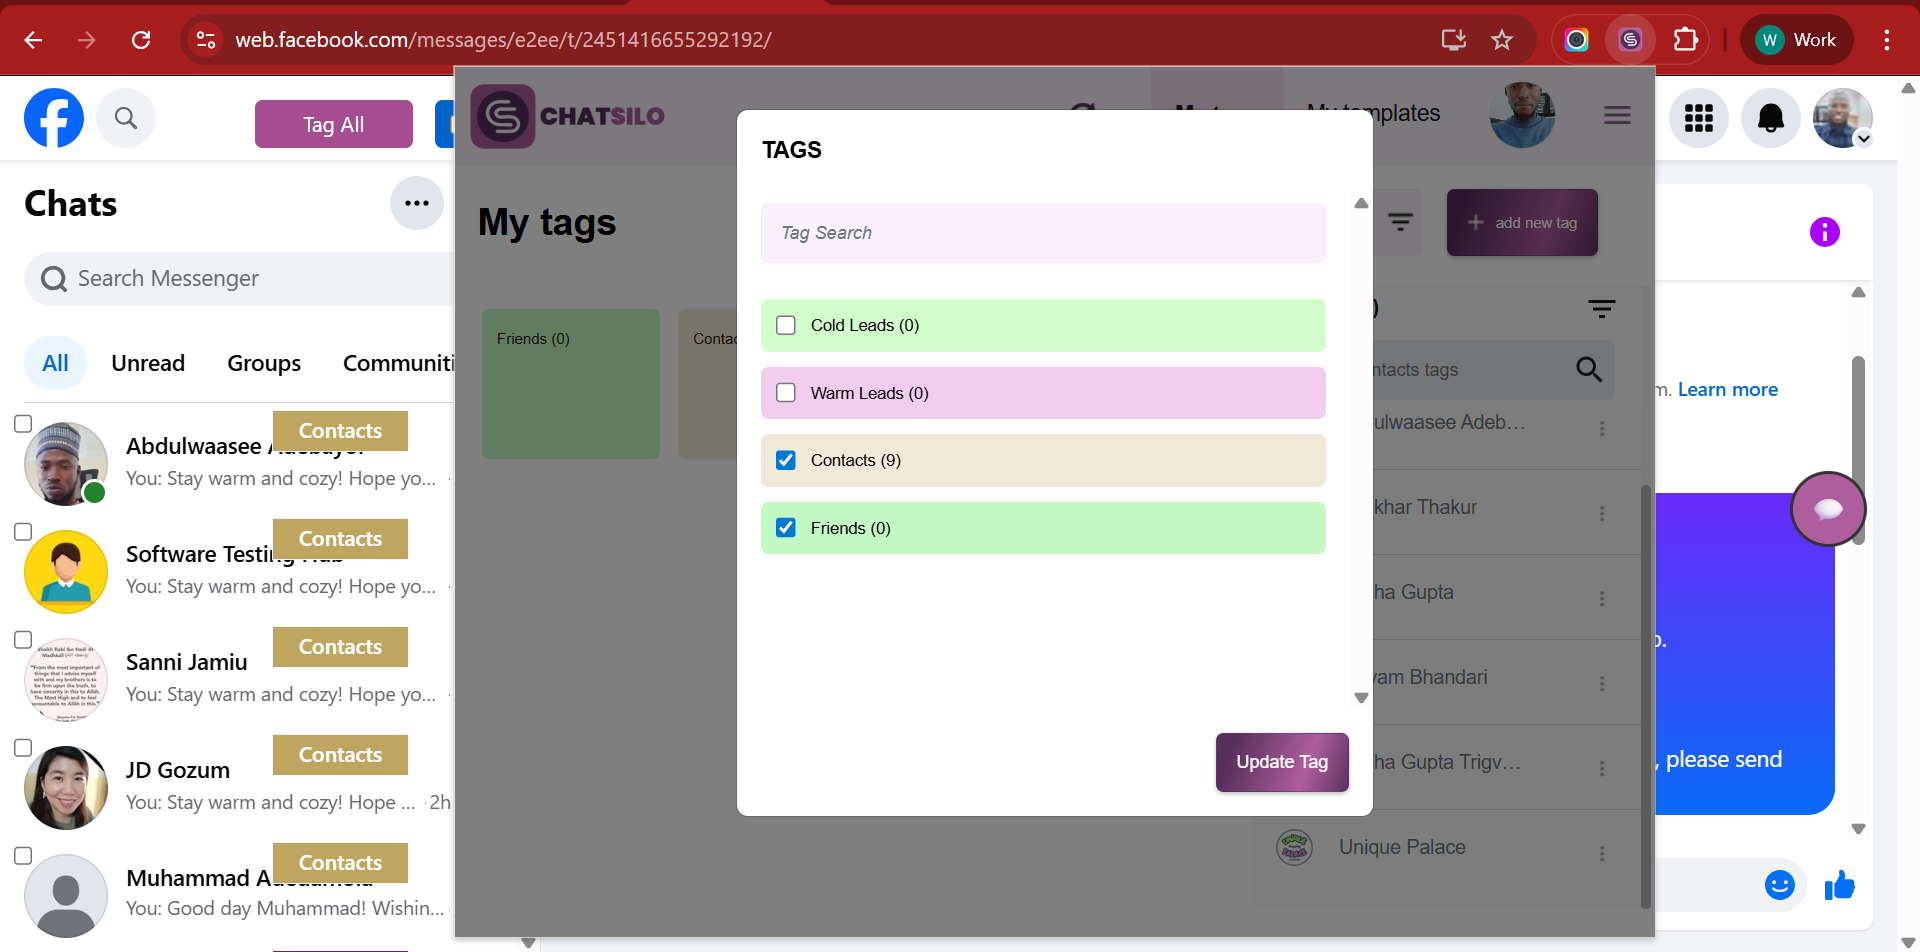Check the Cold Leads tag checkbox

coord(786,325)
